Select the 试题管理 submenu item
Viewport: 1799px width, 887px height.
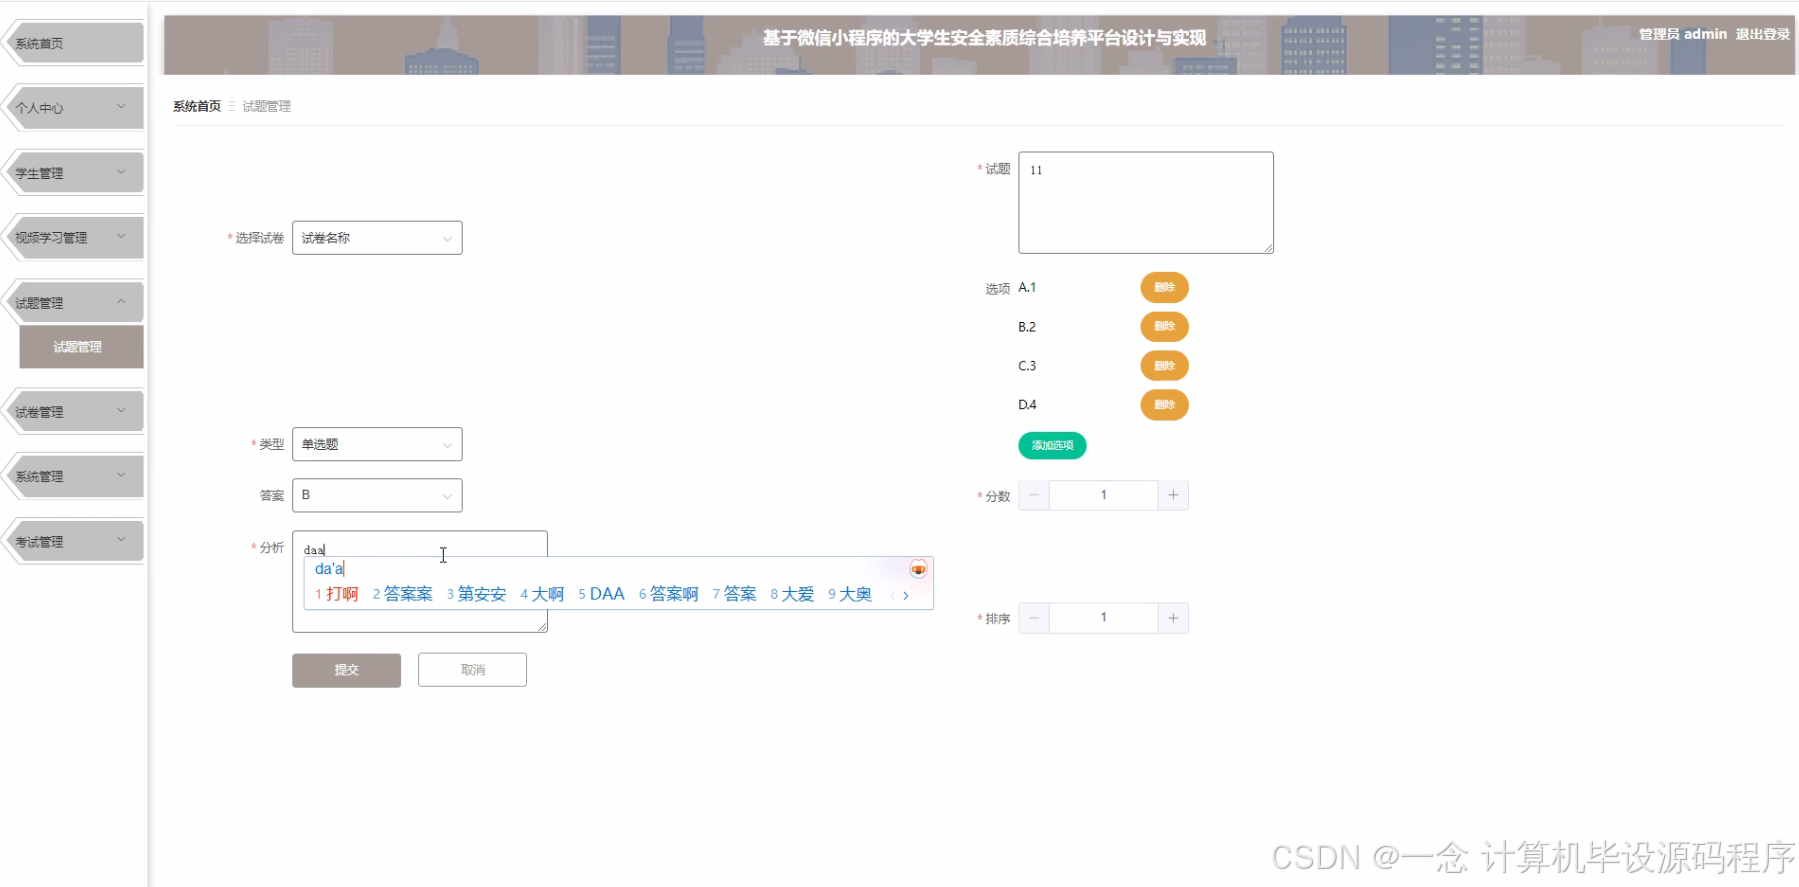coord(81,347)
